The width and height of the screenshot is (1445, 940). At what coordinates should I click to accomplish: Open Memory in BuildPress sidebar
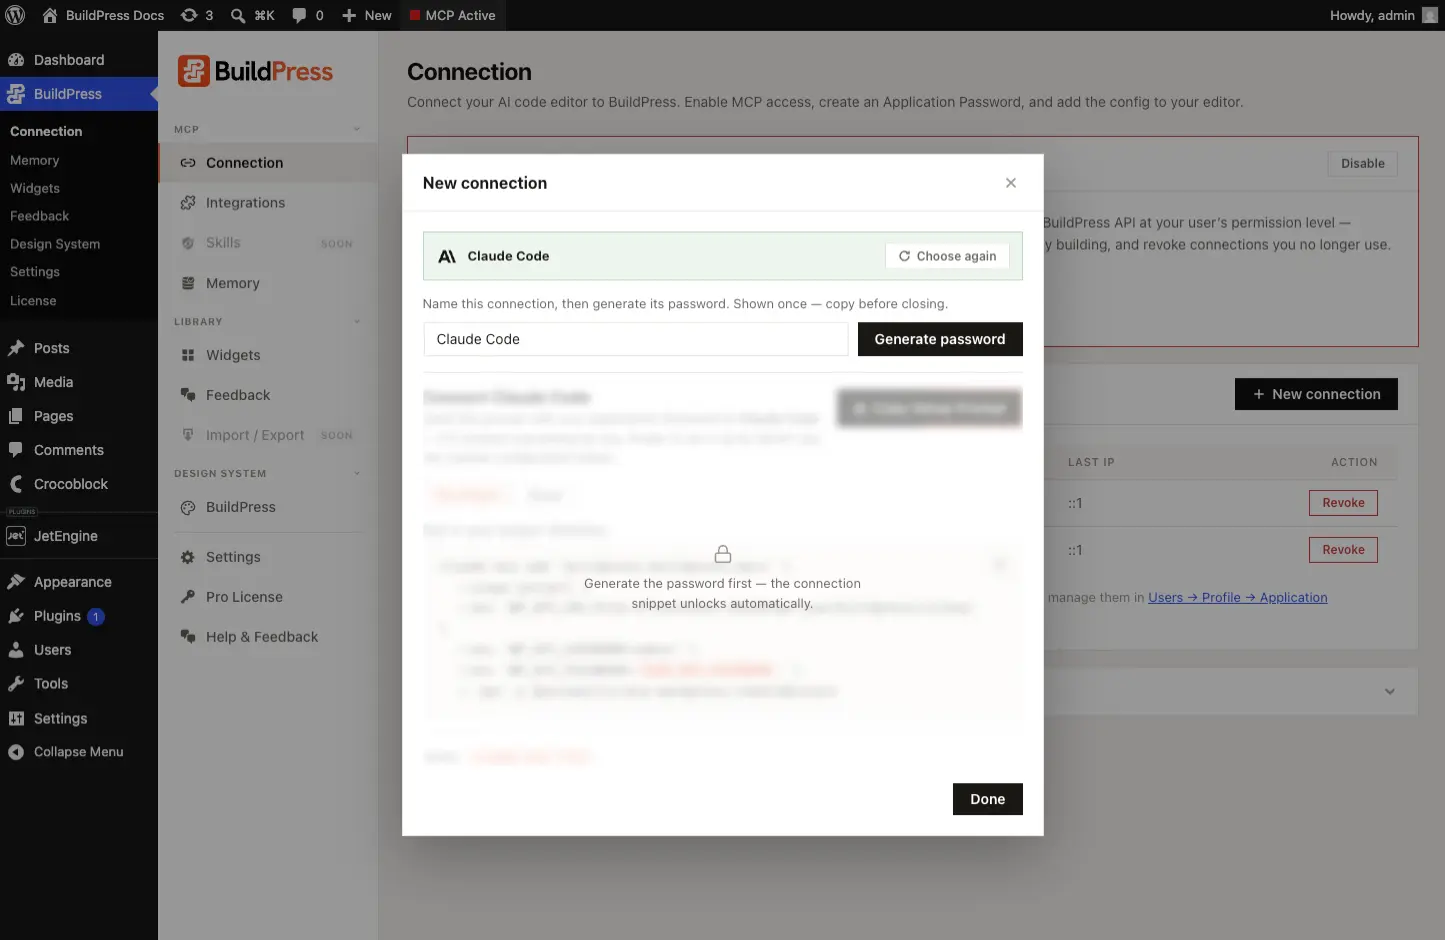click(268, 284)
